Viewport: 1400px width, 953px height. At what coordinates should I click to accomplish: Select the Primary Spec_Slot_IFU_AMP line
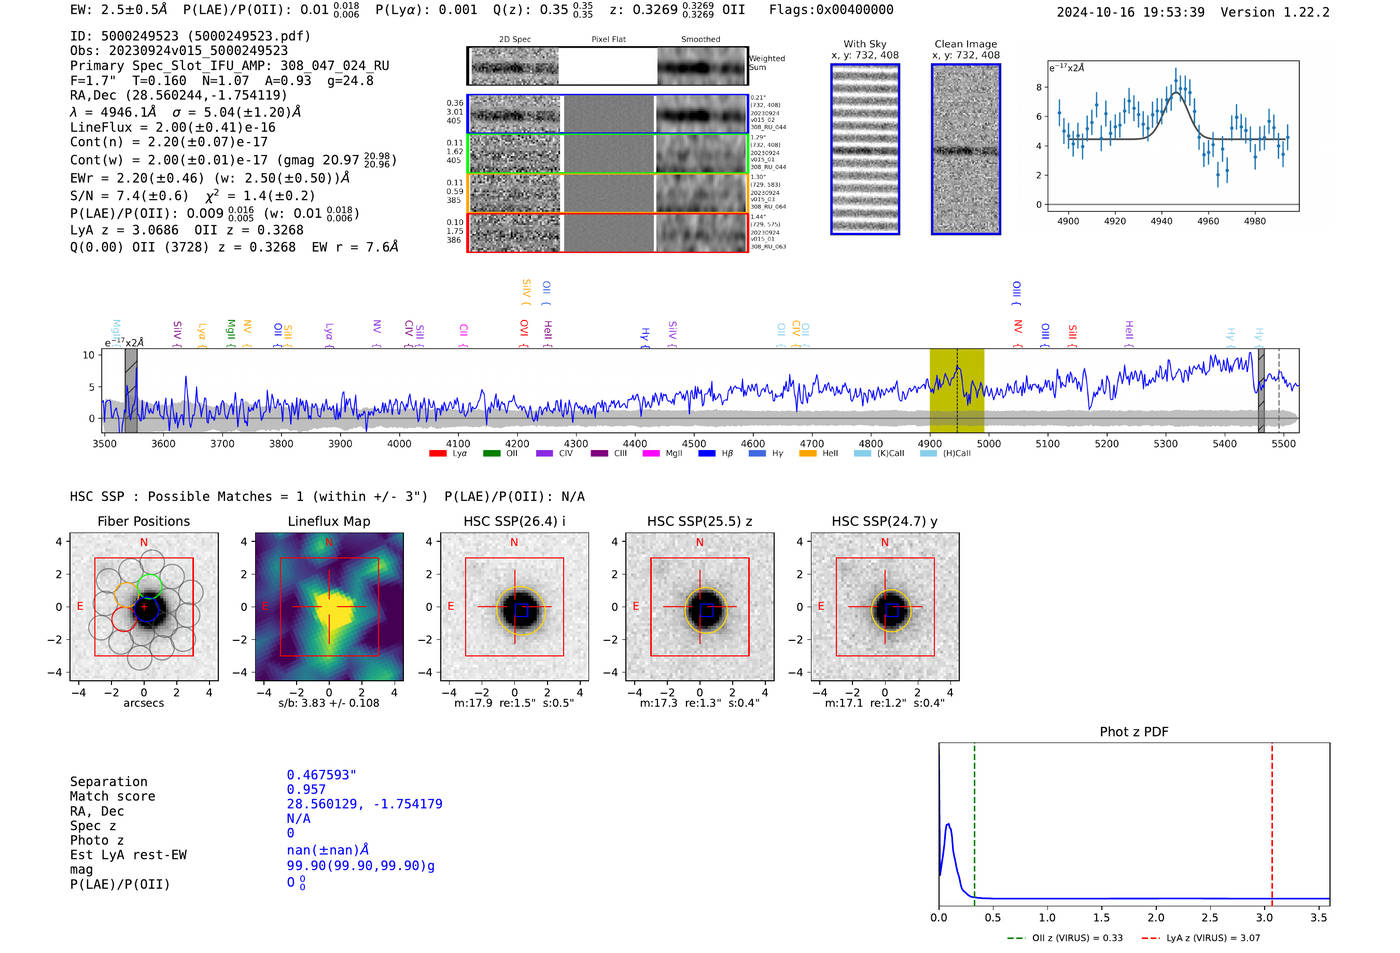pos(230,66)
